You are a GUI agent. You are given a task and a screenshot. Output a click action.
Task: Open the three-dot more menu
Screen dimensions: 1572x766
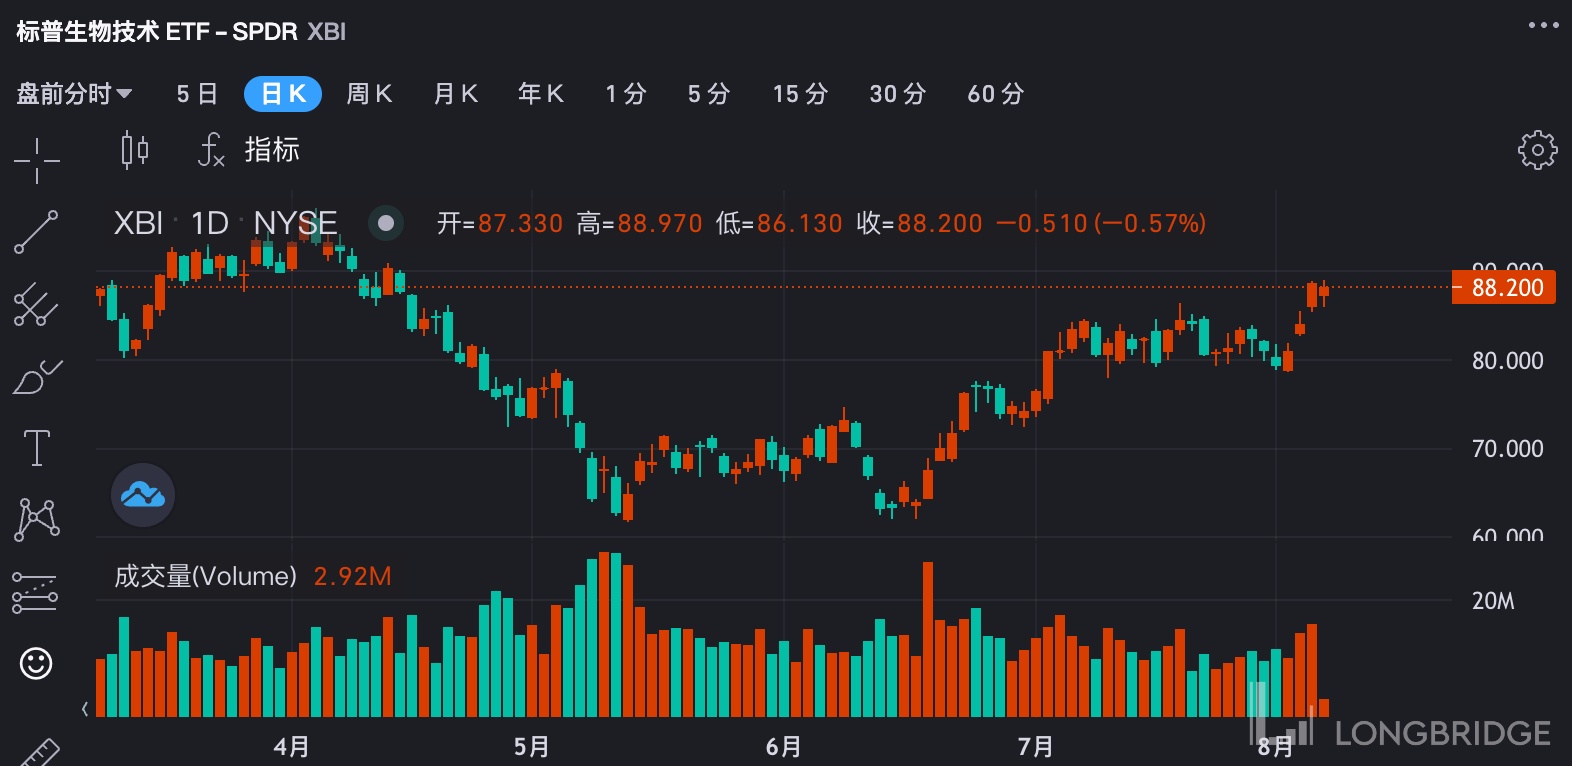[1543, 25]
